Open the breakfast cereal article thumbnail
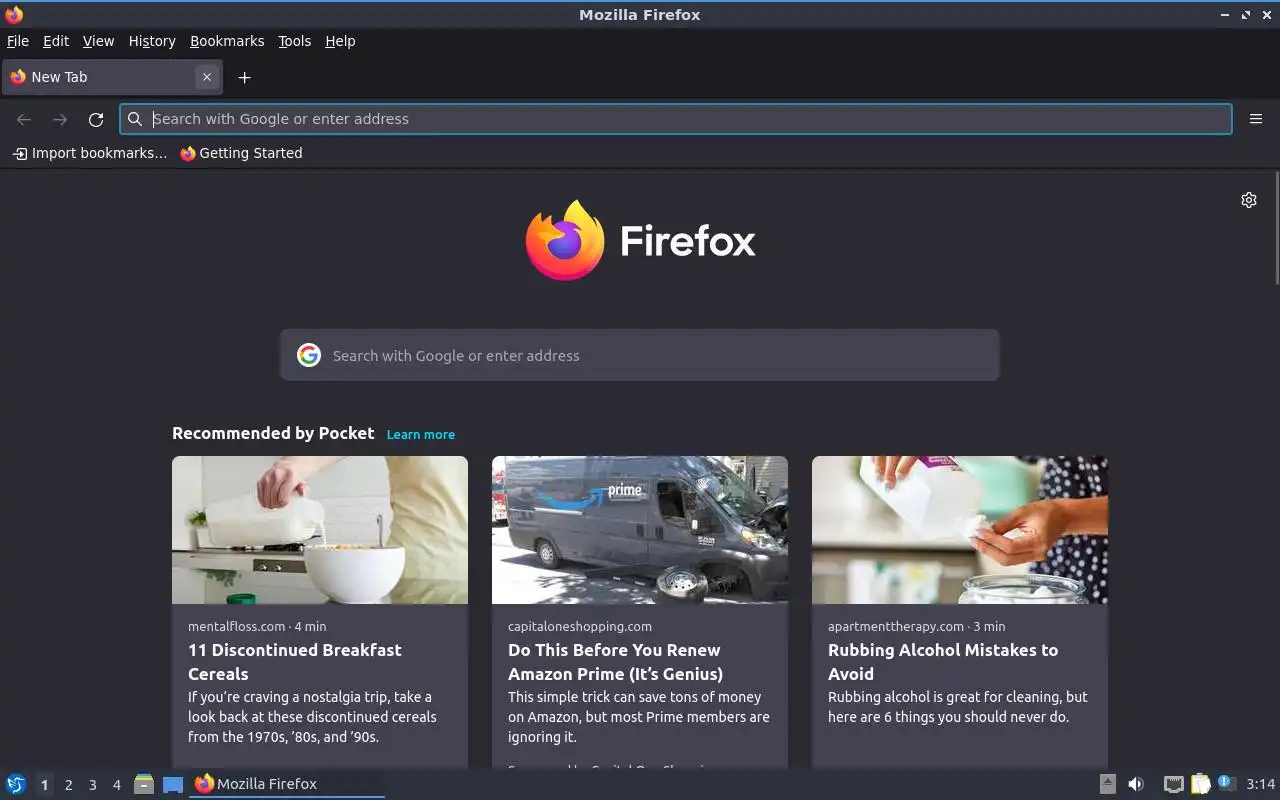The height and width of the screenshot is (800, 1280). (320, 530)
